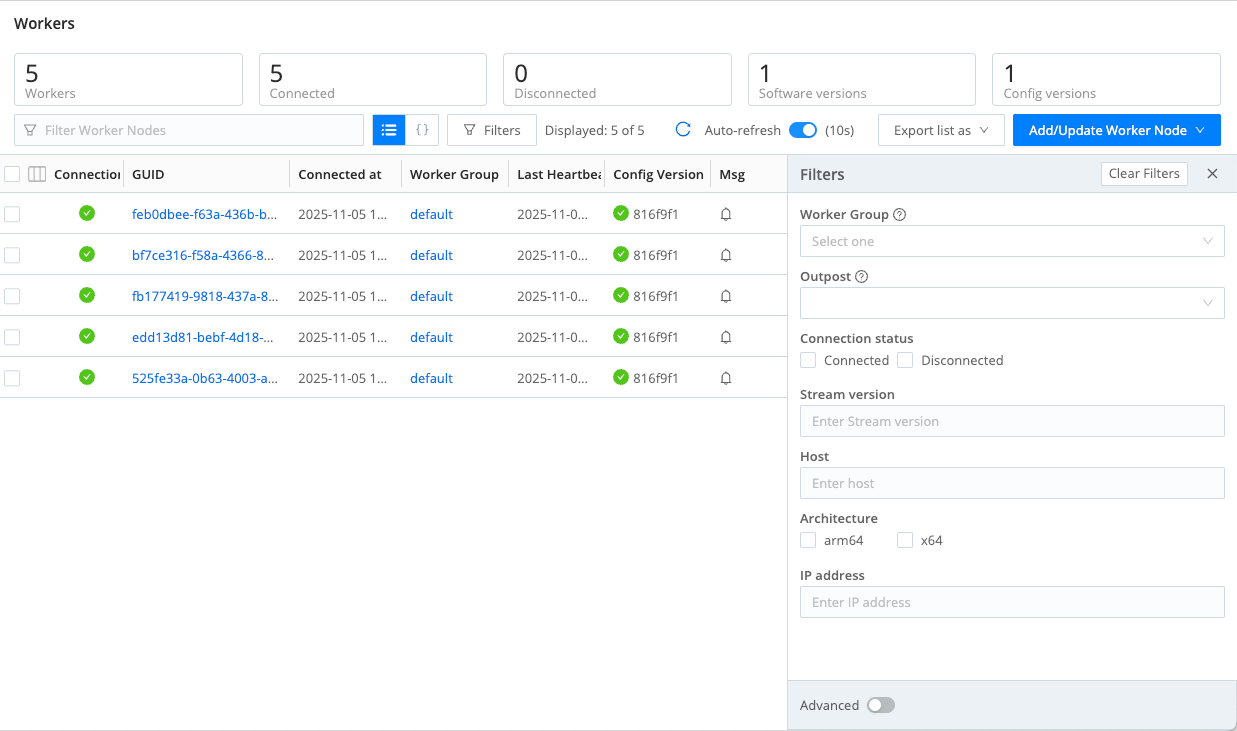Switch to list view icon
Screen dimensions: 1237x731
[x=389, y=130]
